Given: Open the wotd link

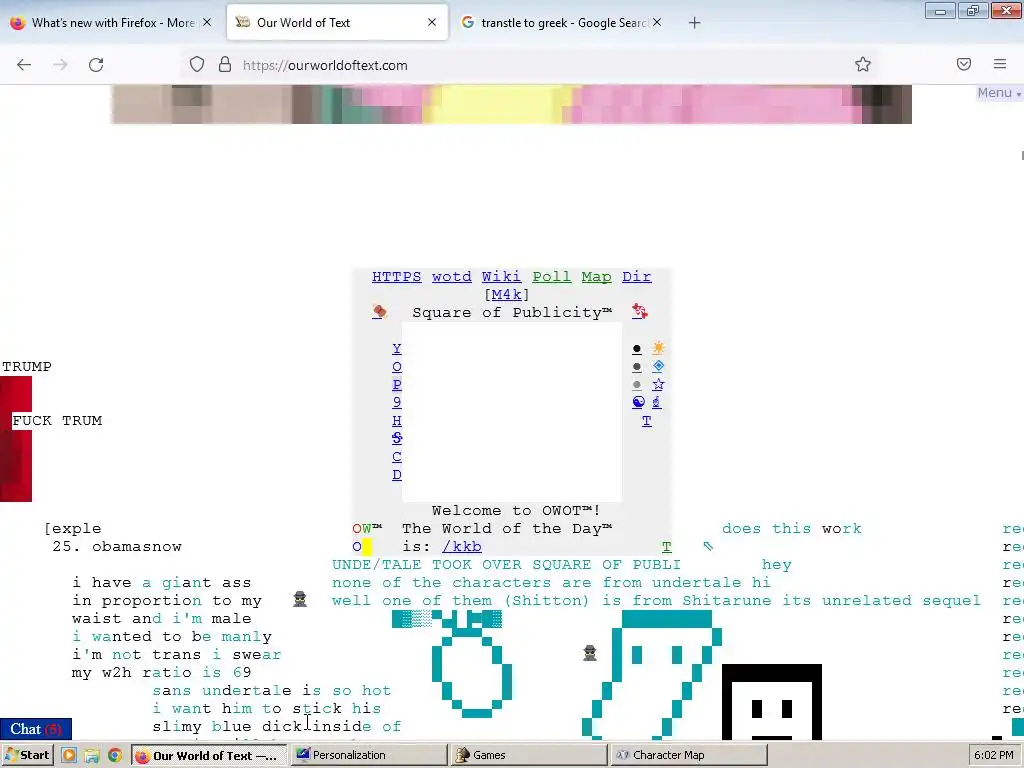Looking at the screenshot, I should [x=451, y=277].
